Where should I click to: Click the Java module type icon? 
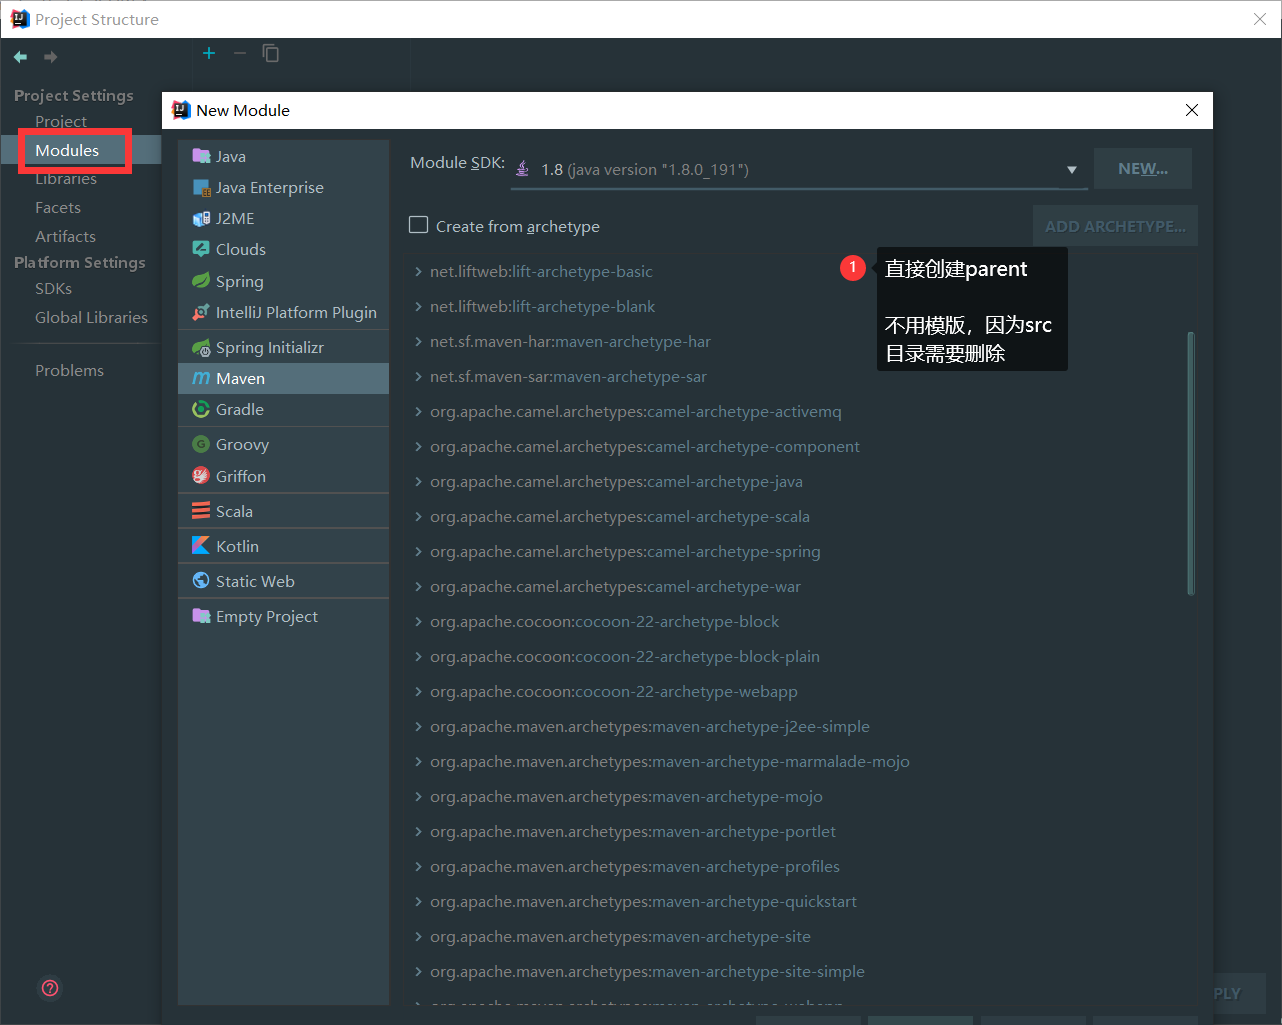201,156
